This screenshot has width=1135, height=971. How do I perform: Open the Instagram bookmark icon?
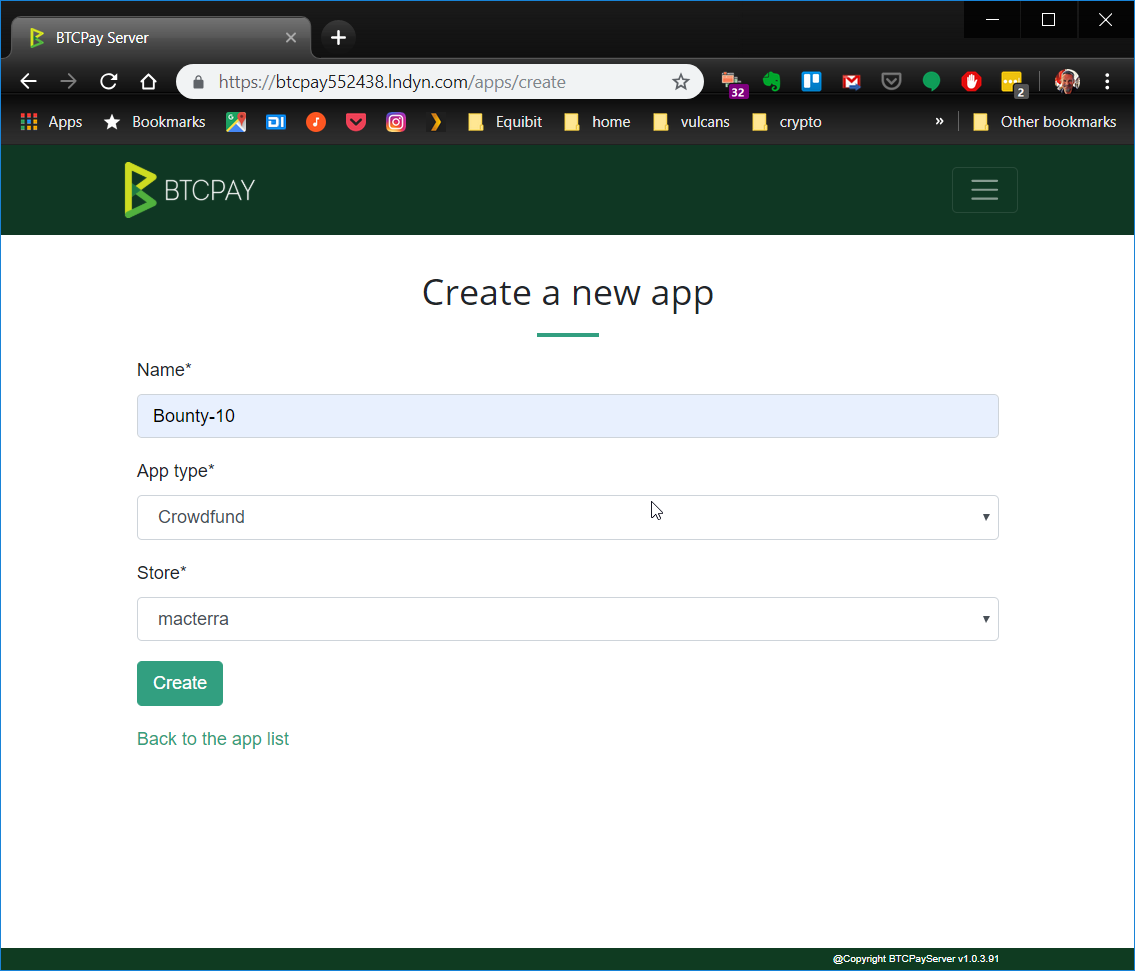coord(395,121)
